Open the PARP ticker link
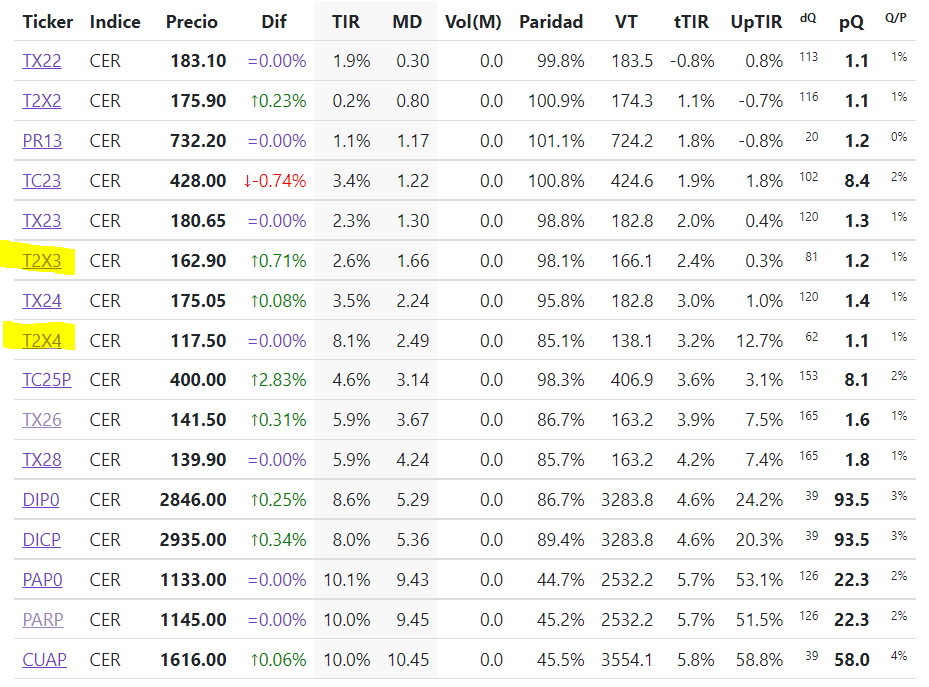Screen dimensions: 929x687 coord(43,619)
